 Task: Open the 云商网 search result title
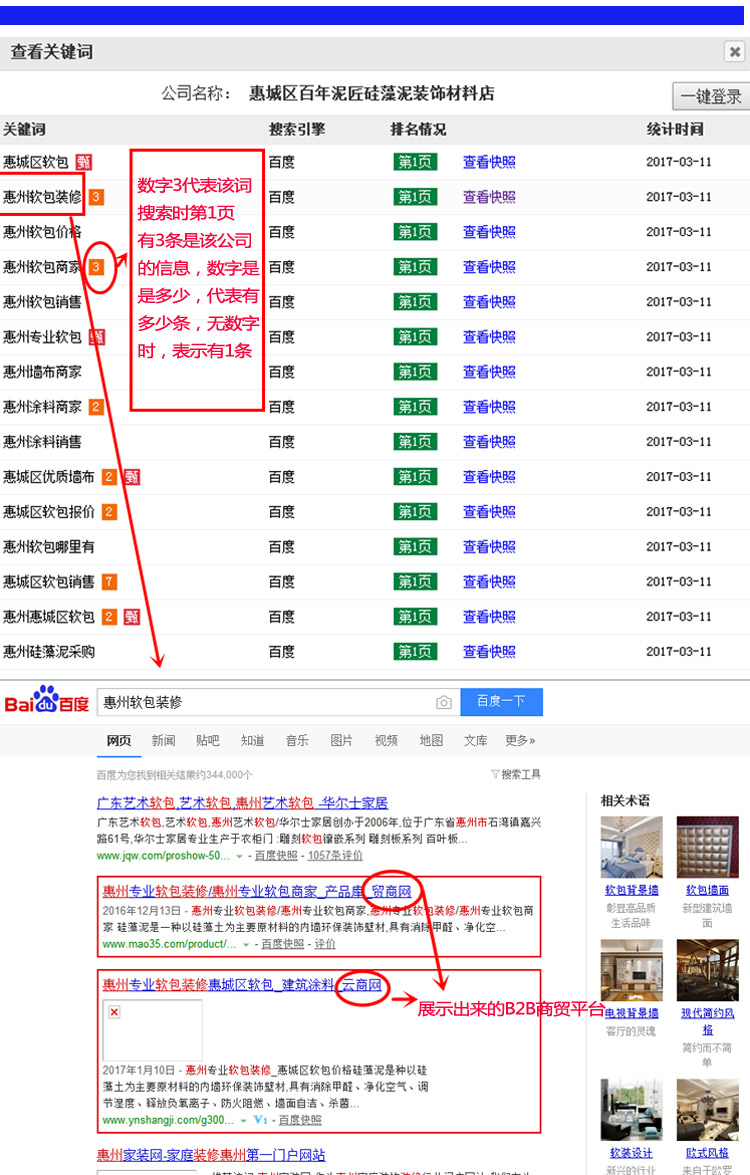pos(242,984)
